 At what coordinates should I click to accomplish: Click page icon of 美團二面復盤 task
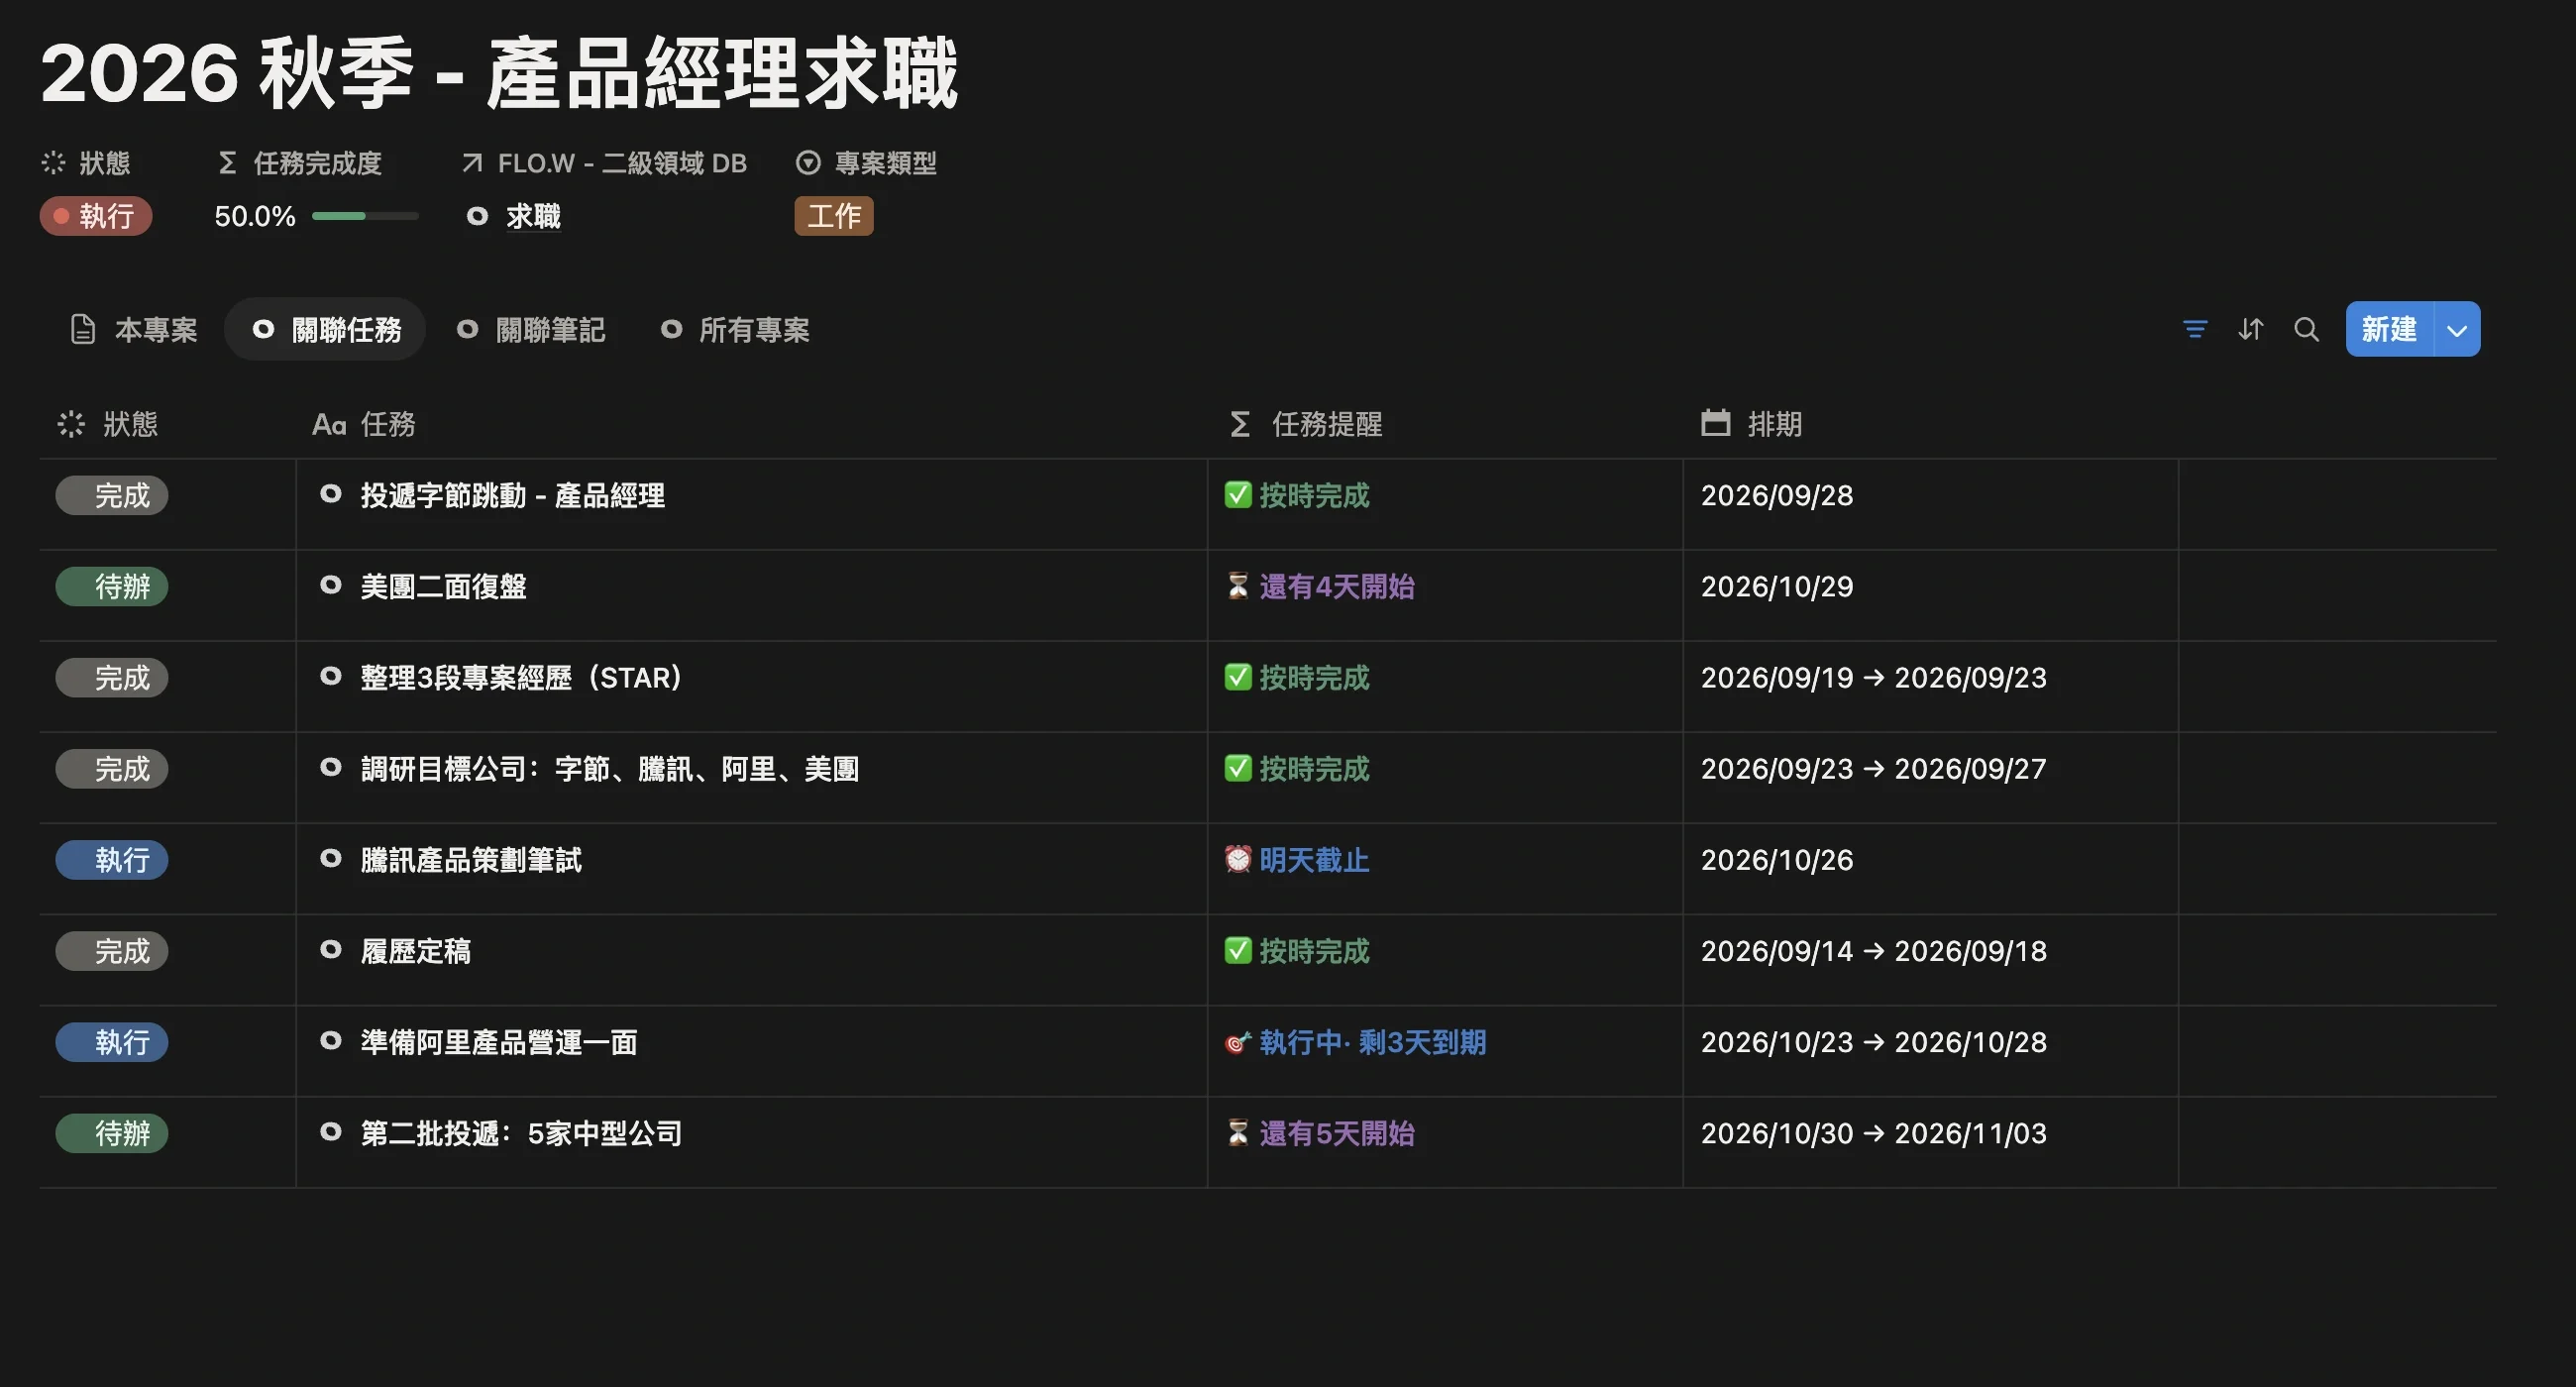(331, 585)
